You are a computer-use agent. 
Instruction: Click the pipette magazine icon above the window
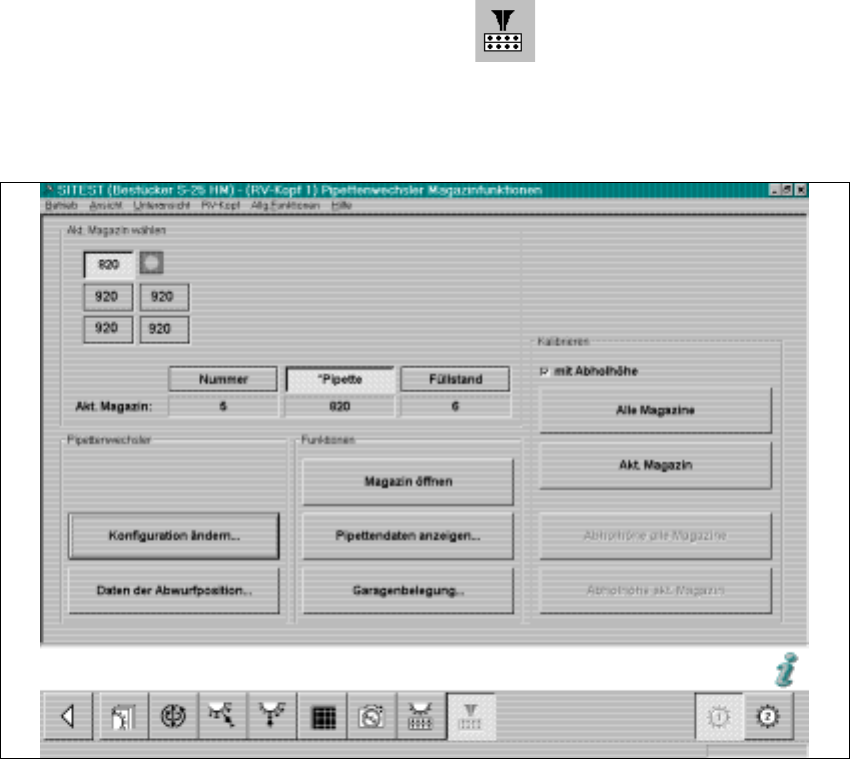[x=505, y=30]
